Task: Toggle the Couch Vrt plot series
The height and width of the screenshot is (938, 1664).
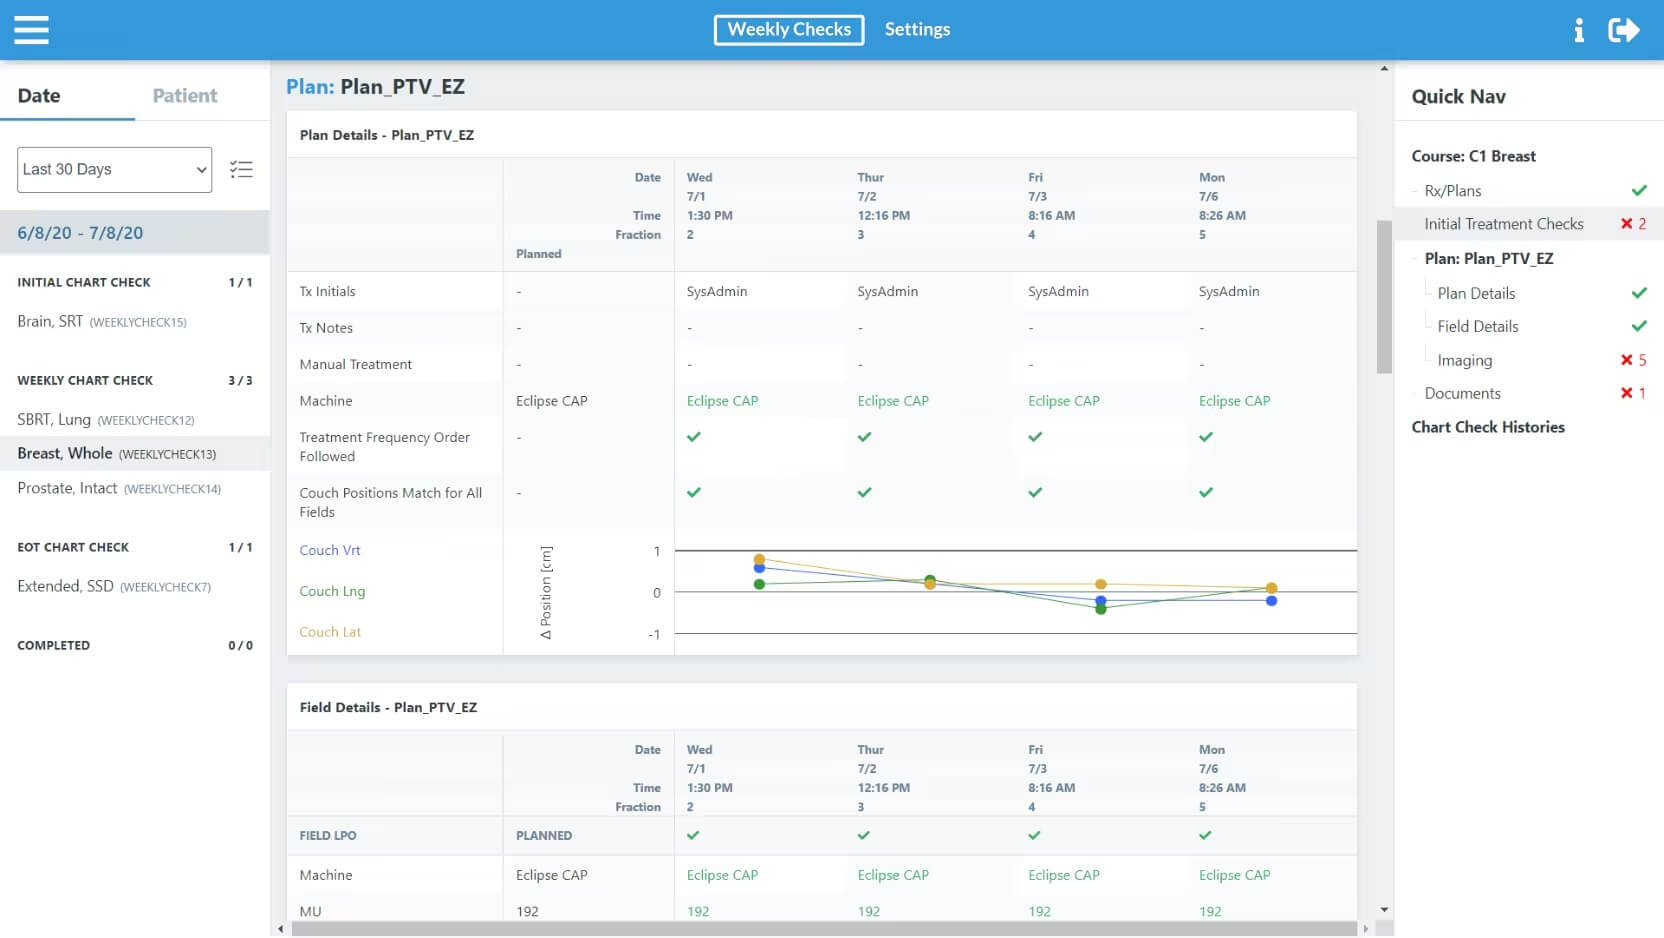Action: [330, 550]
